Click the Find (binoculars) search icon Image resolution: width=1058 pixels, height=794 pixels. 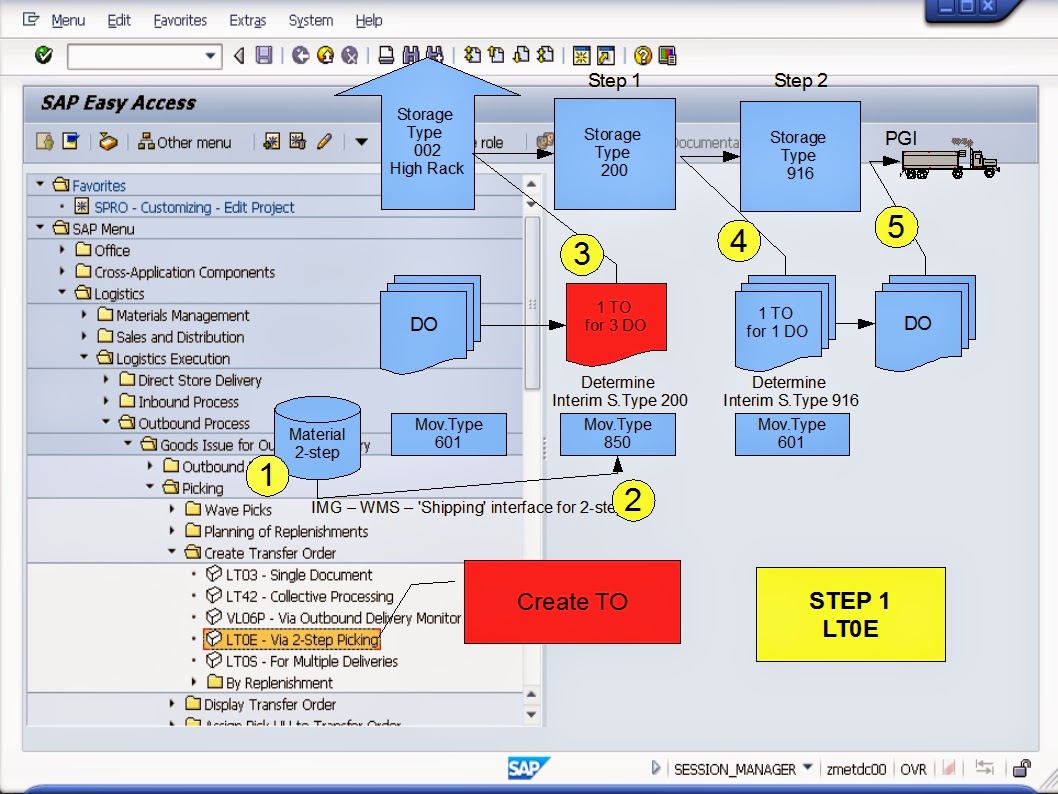[410, 57]
